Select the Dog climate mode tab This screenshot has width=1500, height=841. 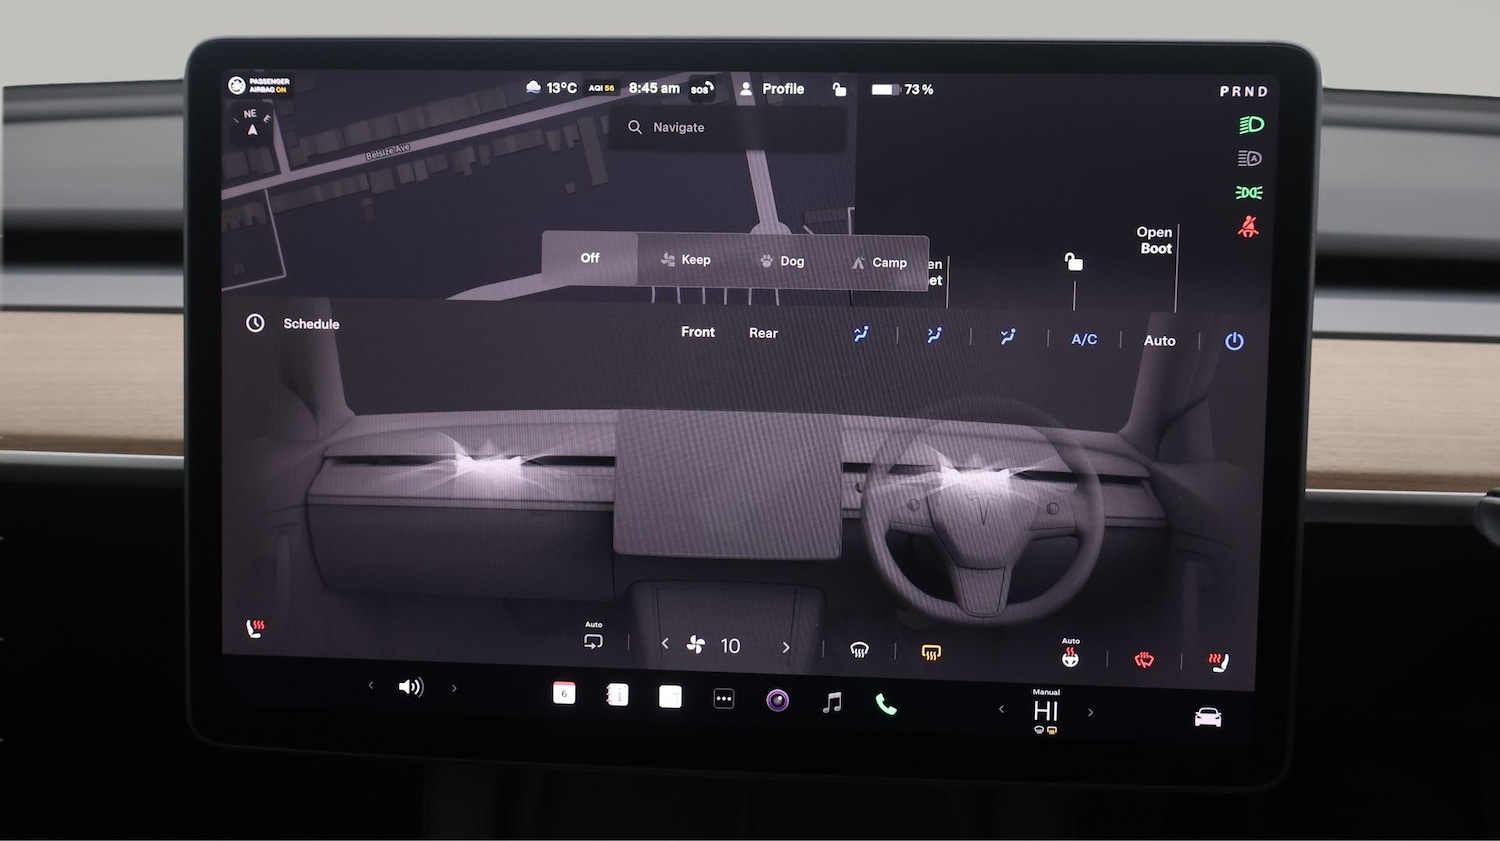point(781,260)
